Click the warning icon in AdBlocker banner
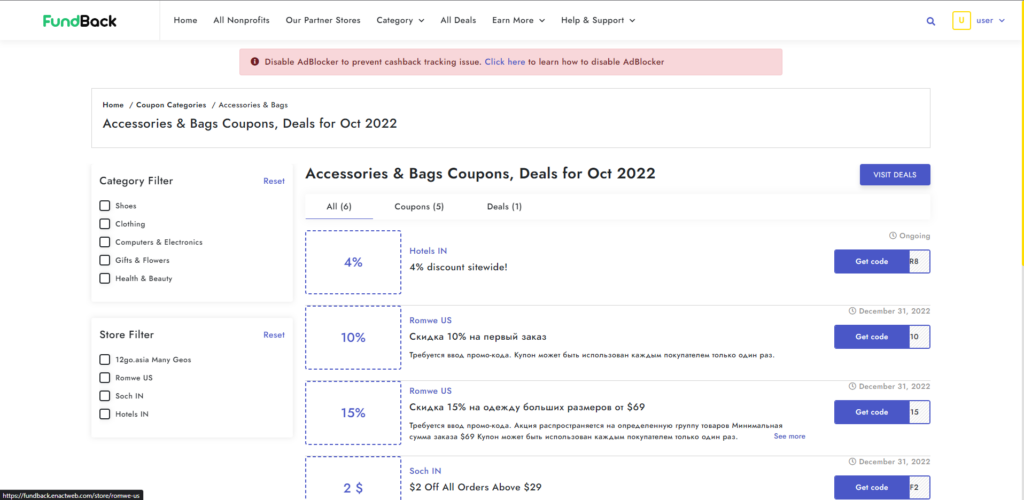 255,62
